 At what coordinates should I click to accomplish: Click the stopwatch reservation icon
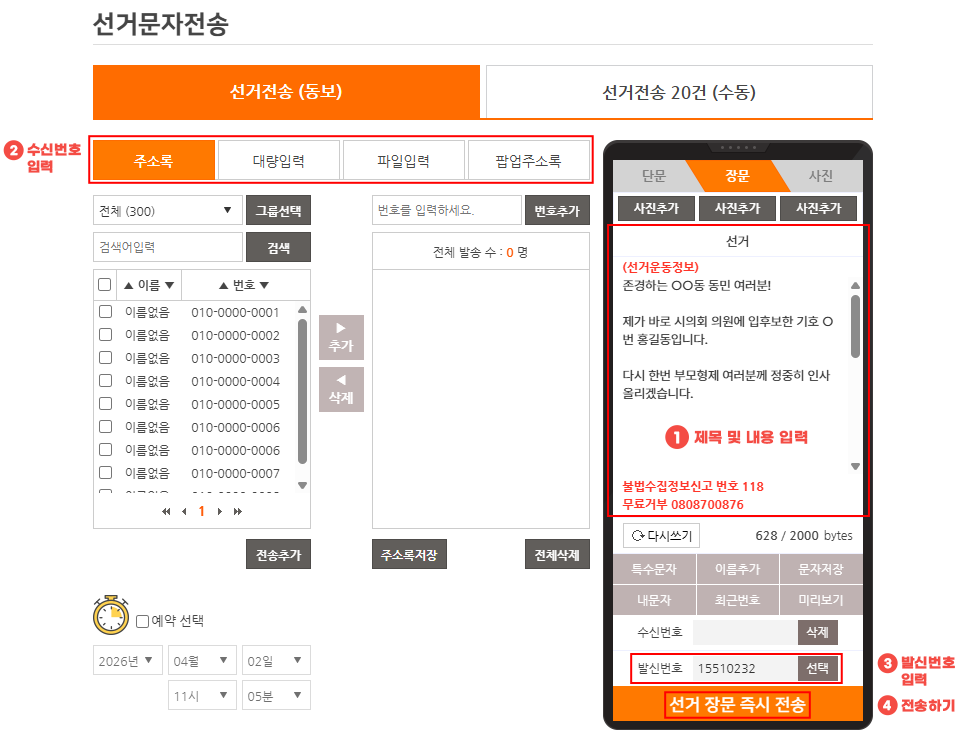click(x=111, y=616)
